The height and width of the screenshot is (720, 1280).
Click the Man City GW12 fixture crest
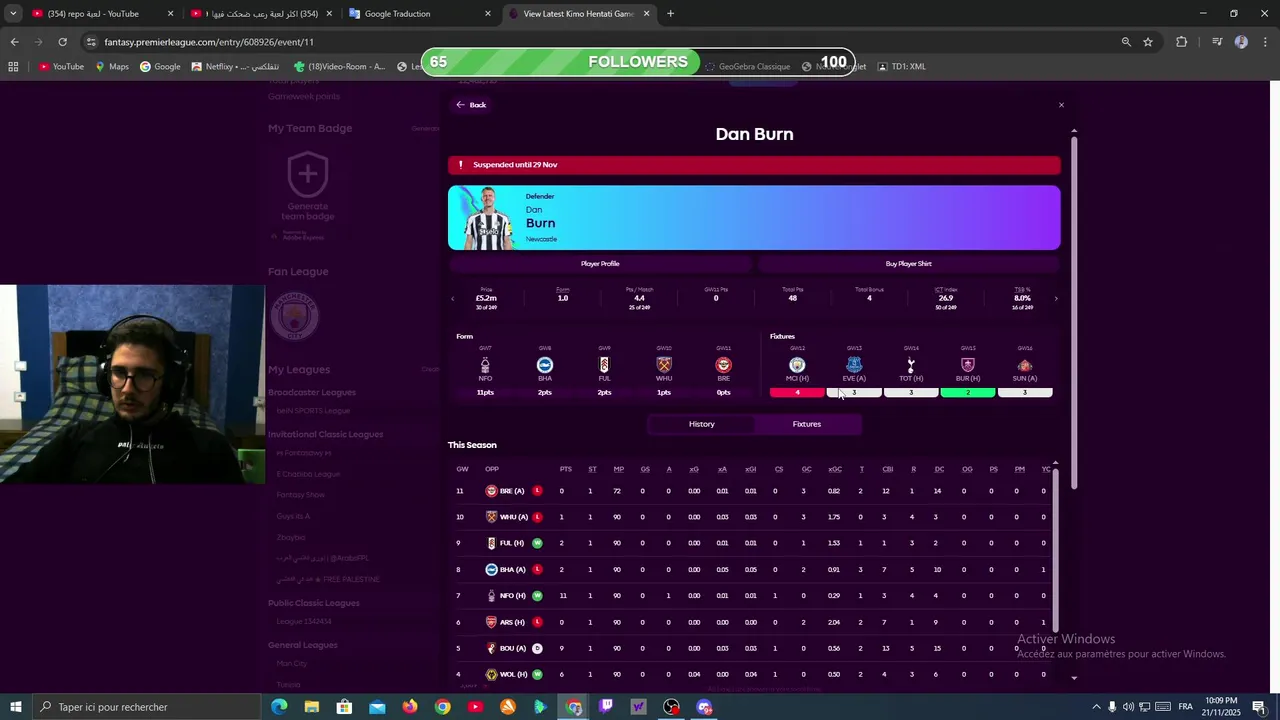coord(797,365)
